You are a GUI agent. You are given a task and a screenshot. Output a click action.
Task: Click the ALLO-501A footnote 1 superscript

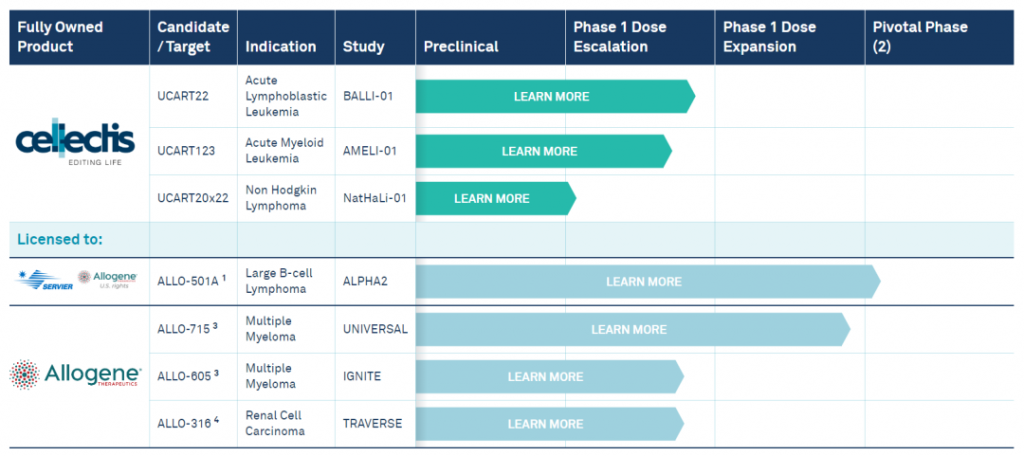(x=224, y=278)
